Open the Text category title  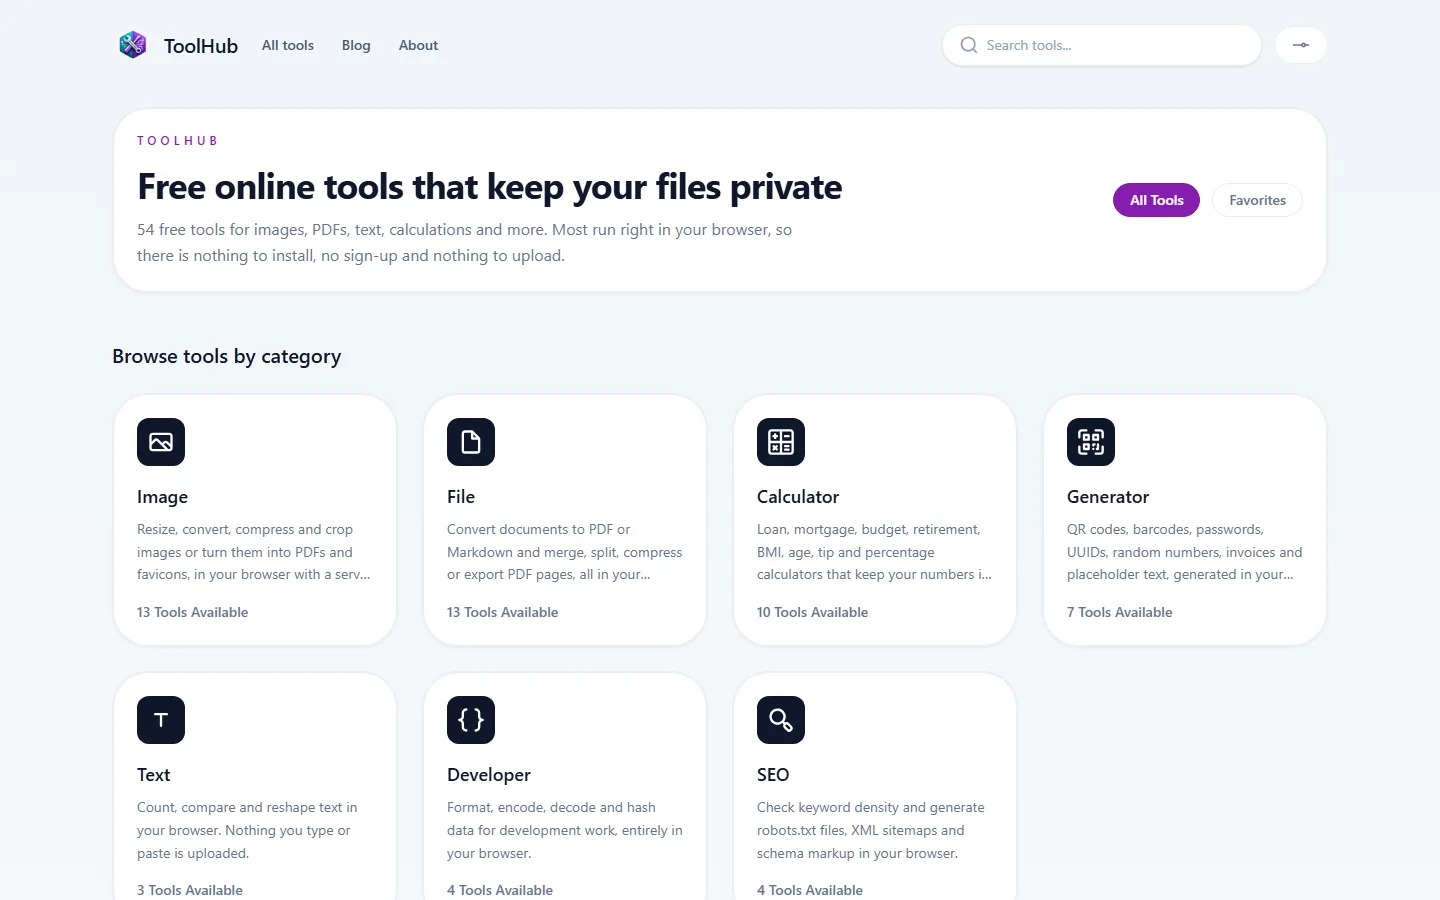153,775
